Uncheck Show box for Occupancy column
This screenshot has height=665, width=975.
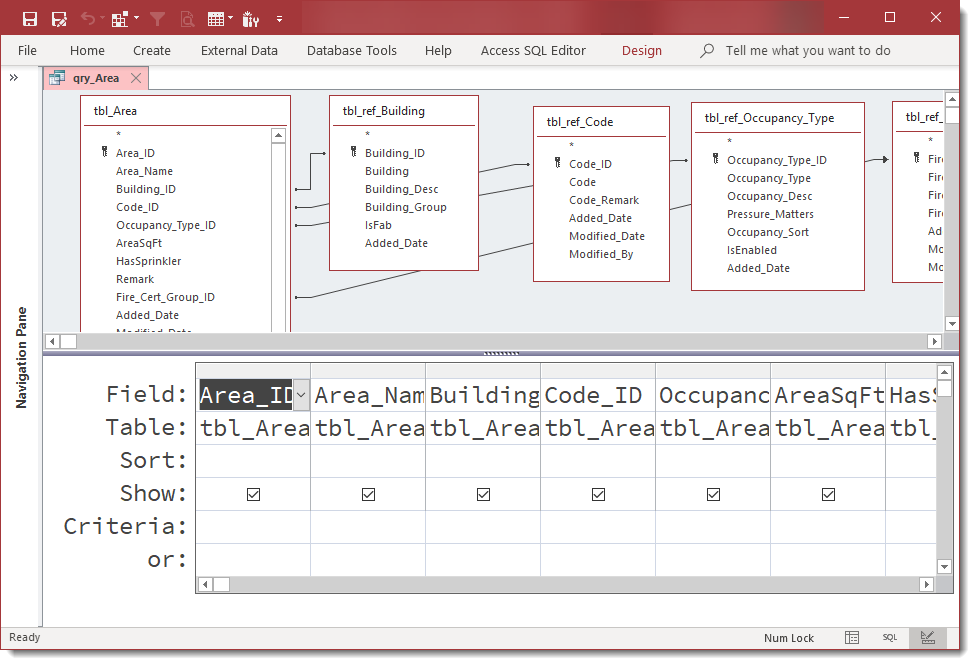coord(713,495)
